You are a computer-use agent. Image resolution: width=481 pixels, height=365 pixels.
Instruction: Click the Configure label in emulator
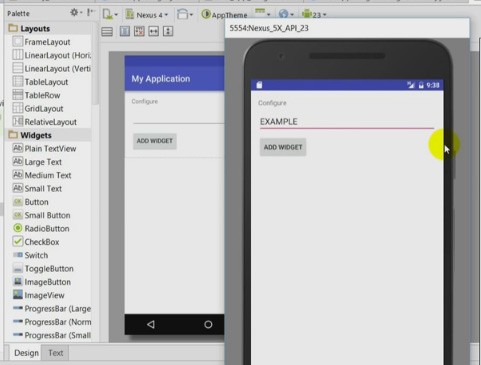pos(272,103)
